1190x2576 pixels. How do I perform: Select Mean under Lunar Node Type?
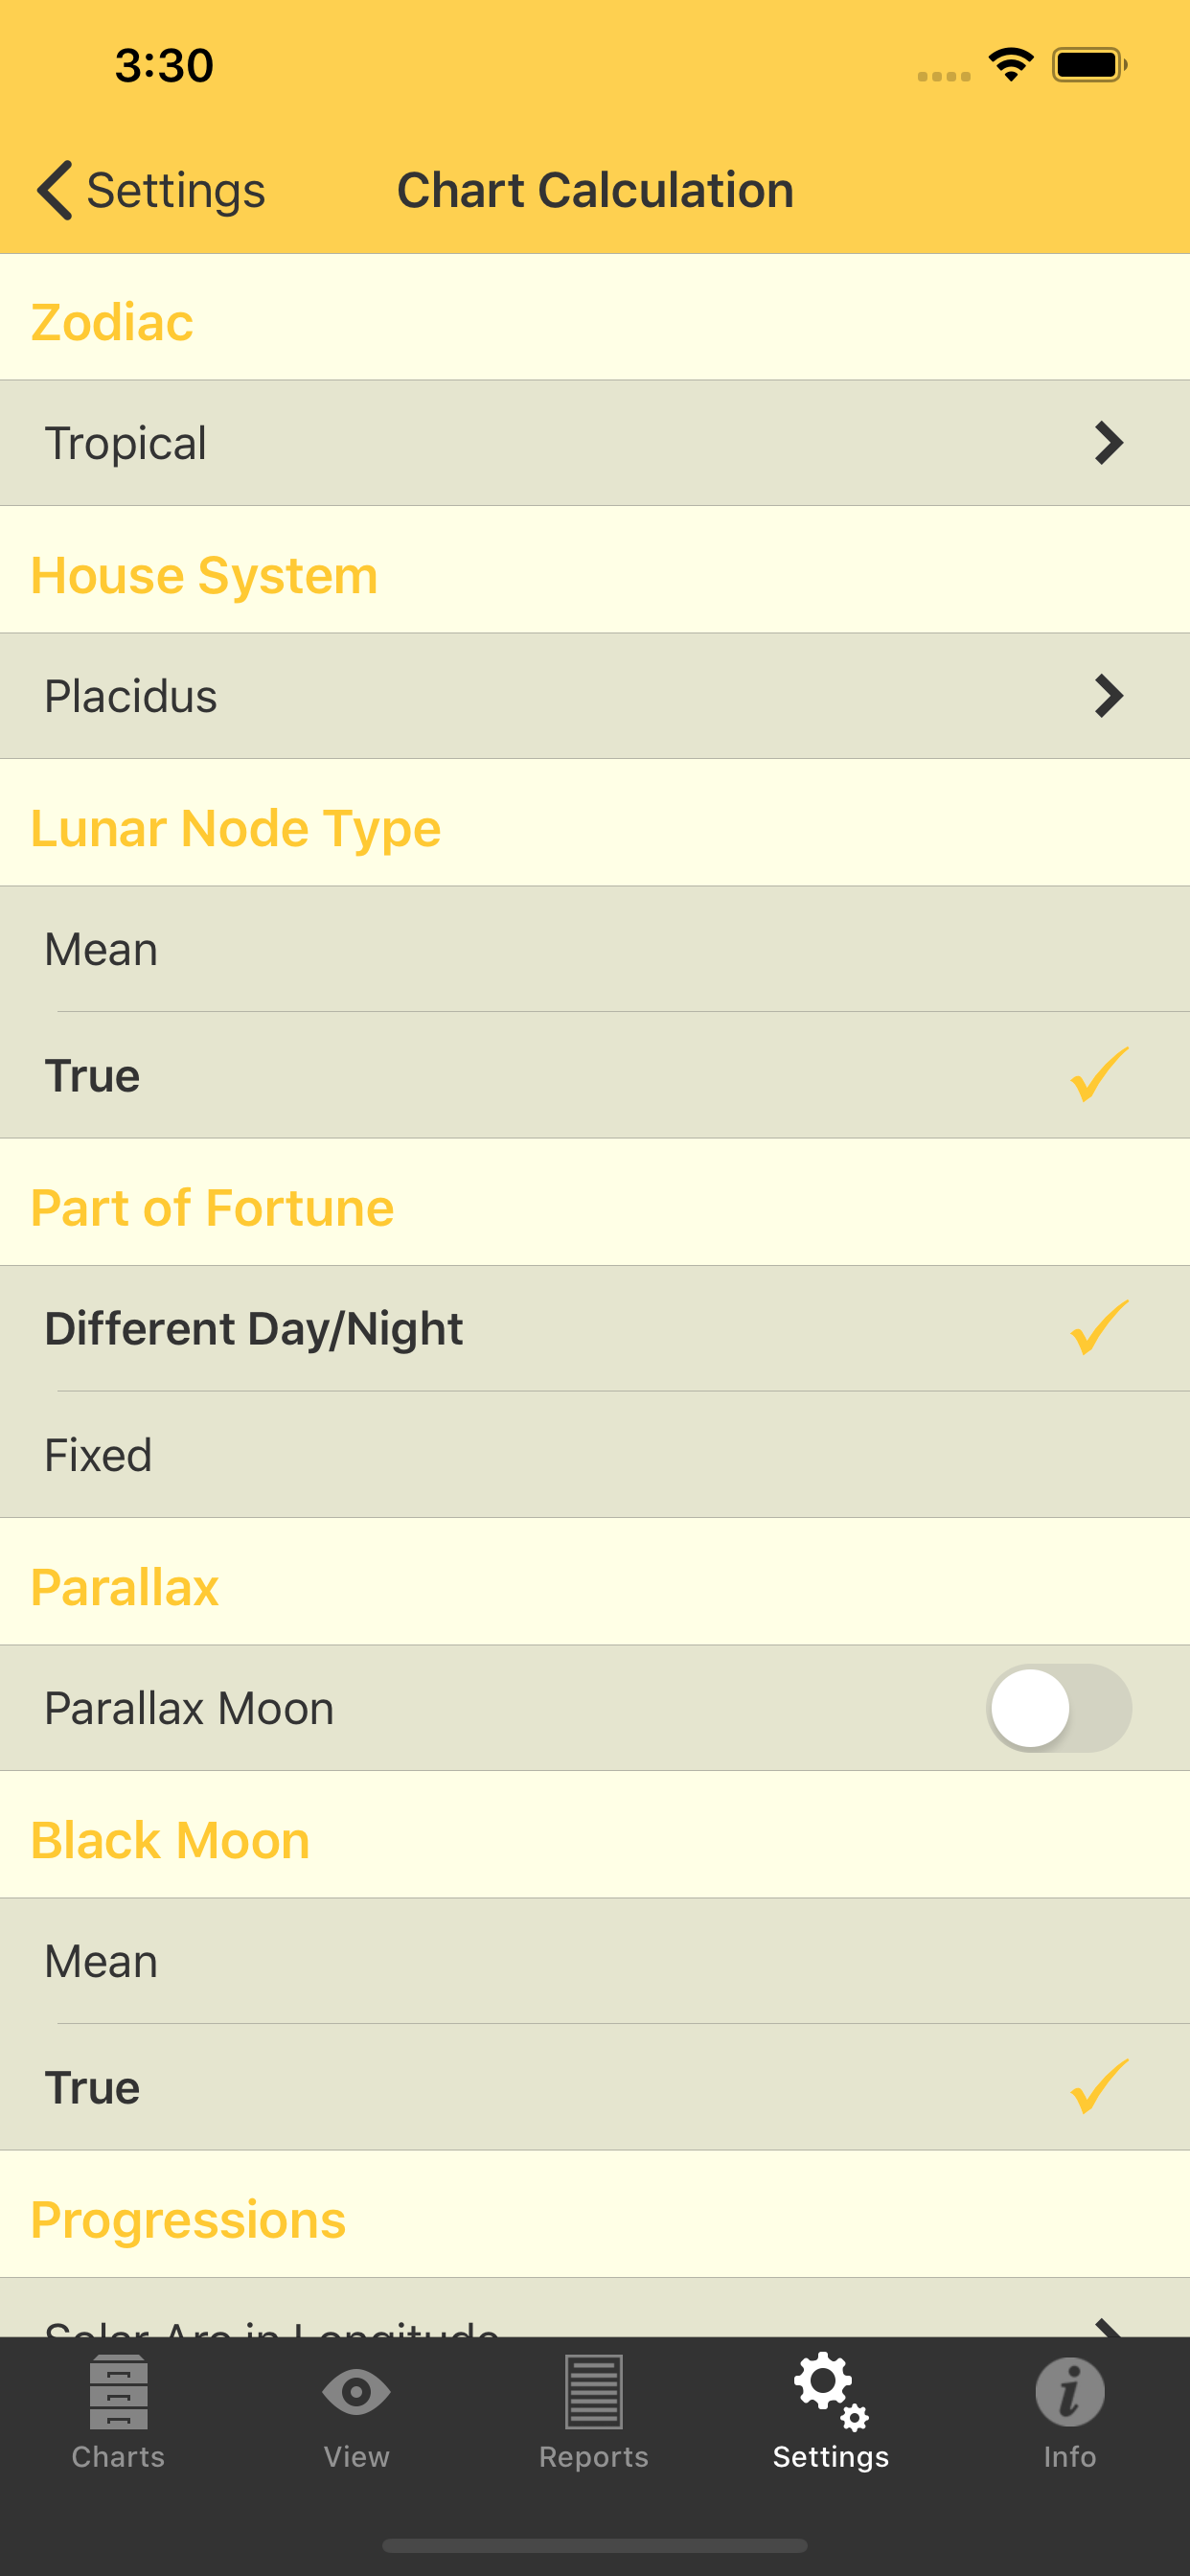pyautogui.click(x=594, y=949)
